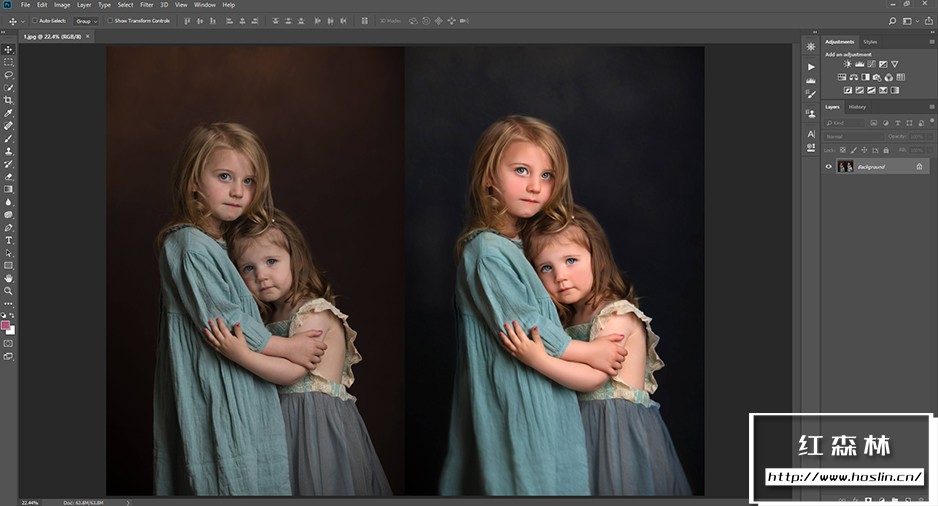The height and width of the screenshot is (506, 938).
Task: Open the Window menu
Action: click(x=205, y=5)
